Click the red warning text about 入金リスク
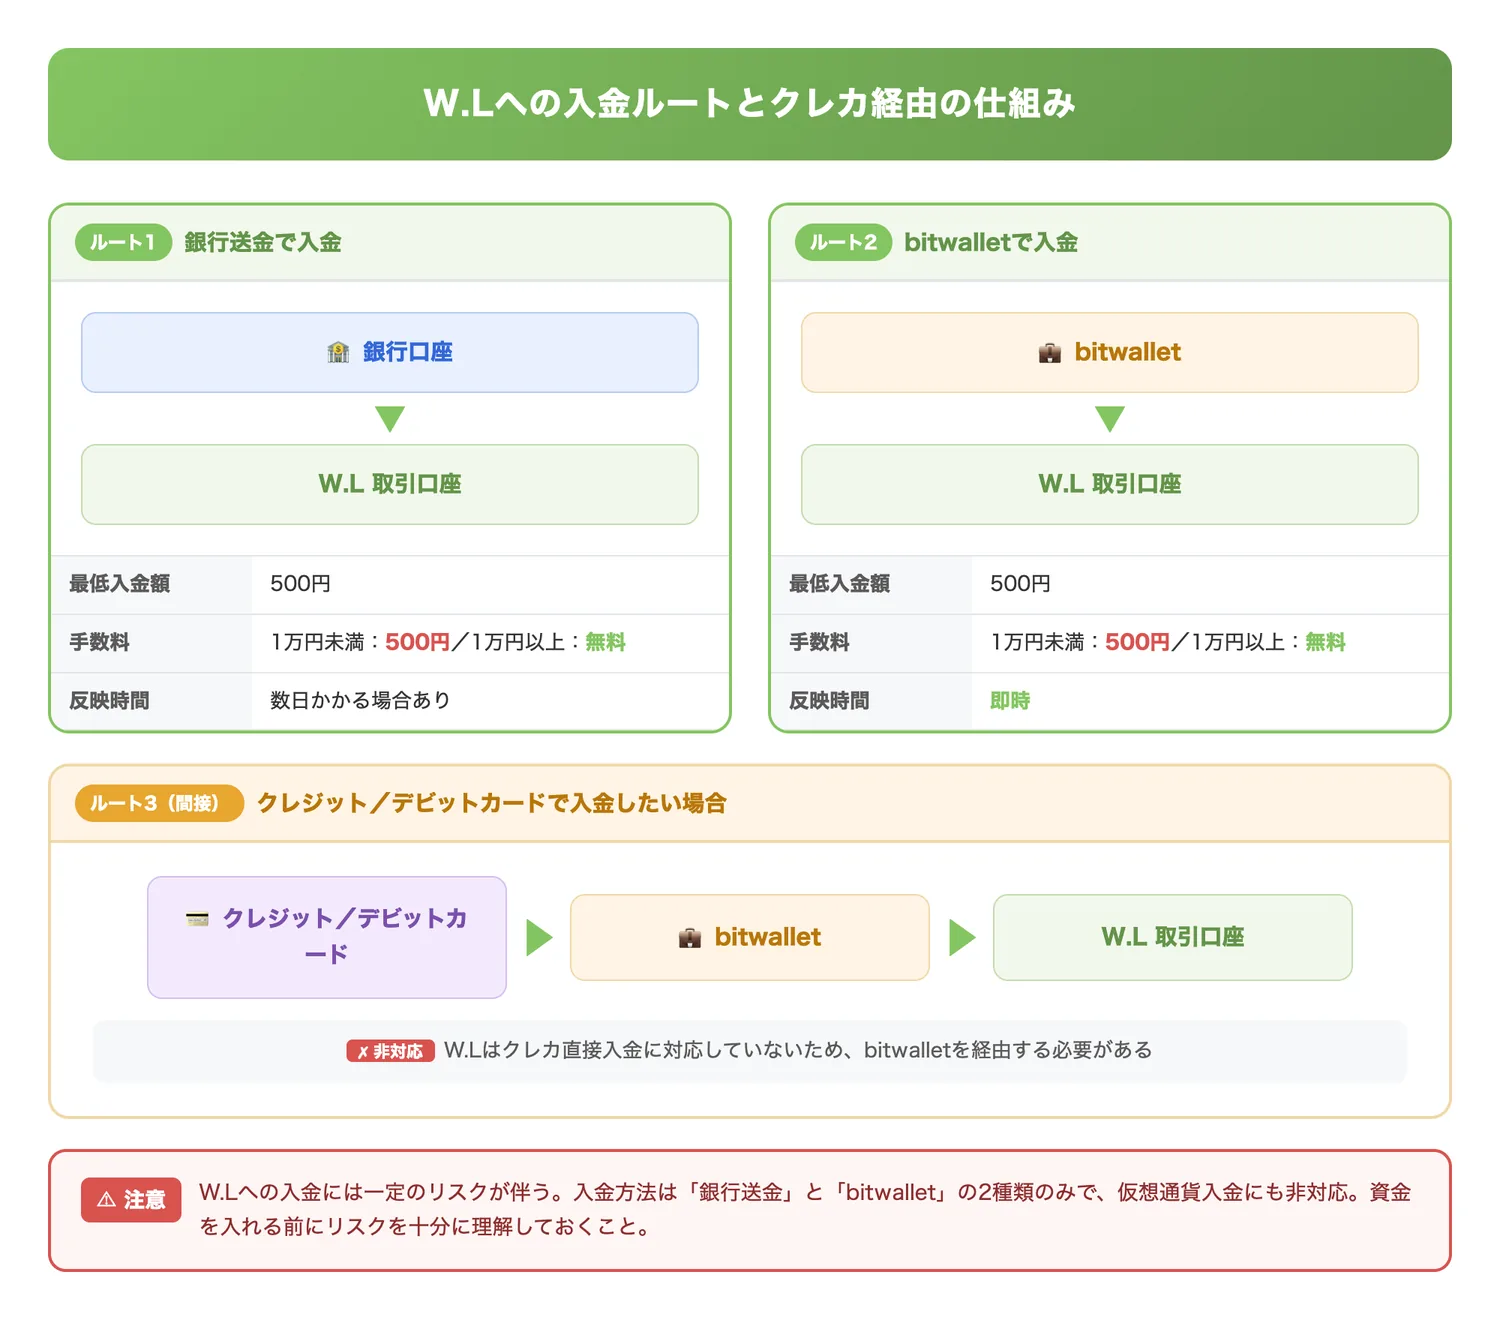This screenshot has width=1500, height=1320. click(x=805, y=1209)
